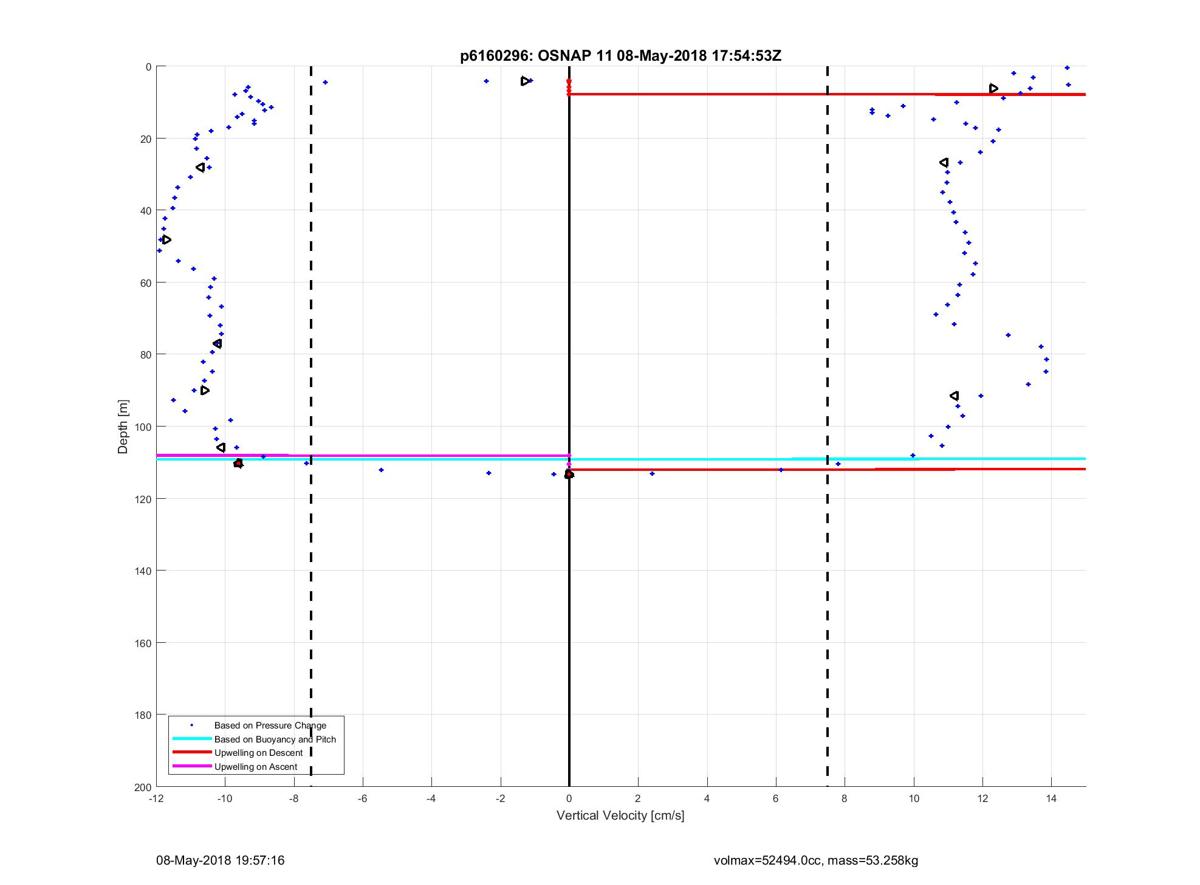Click the x-axis tick label "-12"
Image resolution: width=1200 pixels, height=885 pixels.
156,798
